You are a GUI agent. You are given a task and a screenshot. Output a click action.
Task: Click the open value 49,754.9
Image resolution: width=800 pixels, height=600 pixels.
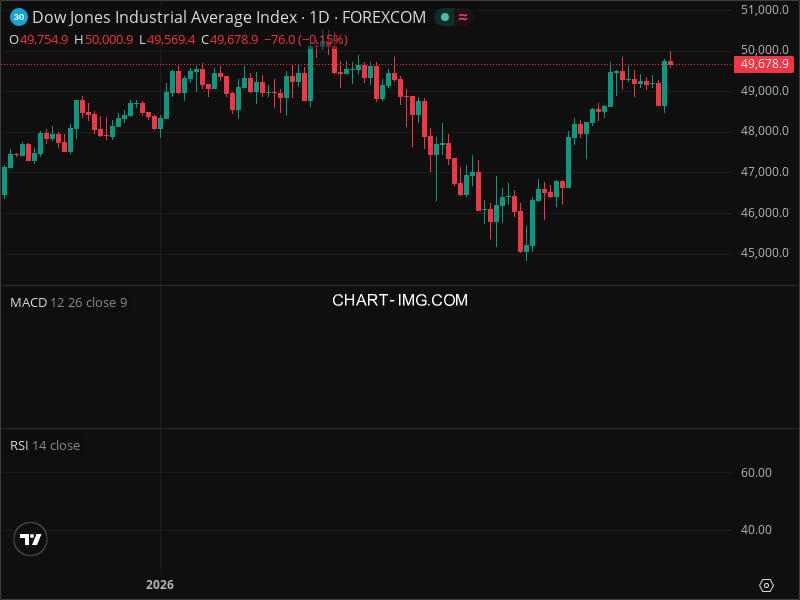coord(44,40)
